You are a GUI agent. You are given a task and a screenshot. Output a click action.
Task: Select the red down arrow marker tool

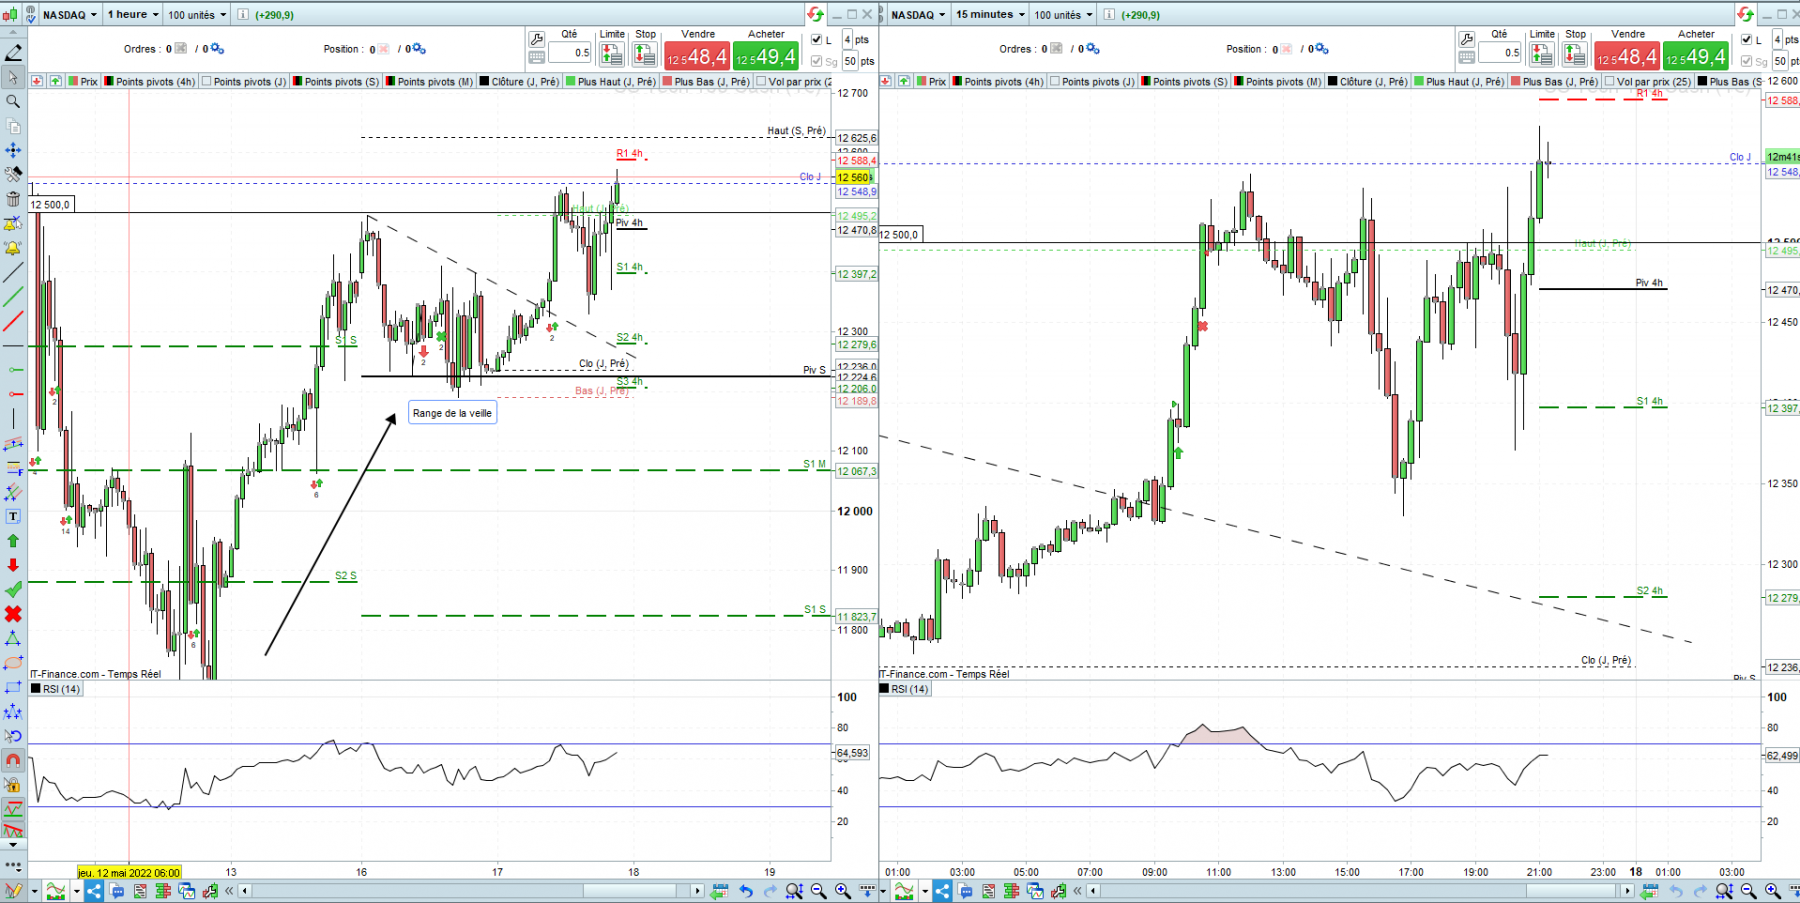(x=13, y=565)
